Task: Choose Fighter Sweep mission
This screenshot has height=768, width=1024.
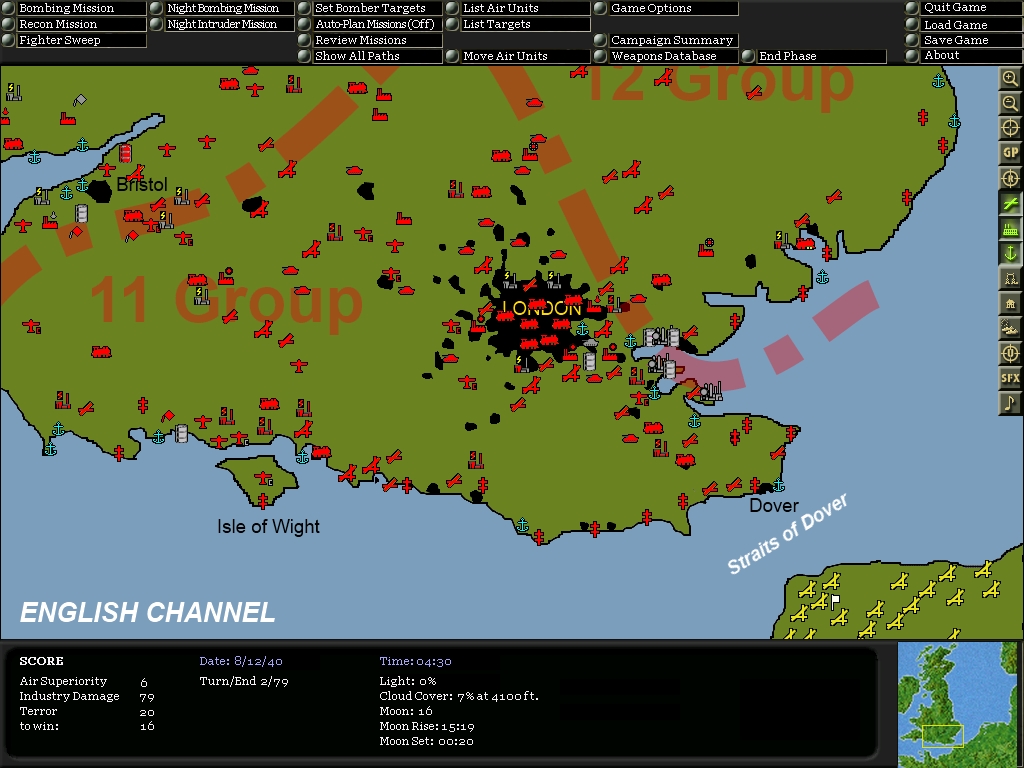Action: (x=74, y=40)
